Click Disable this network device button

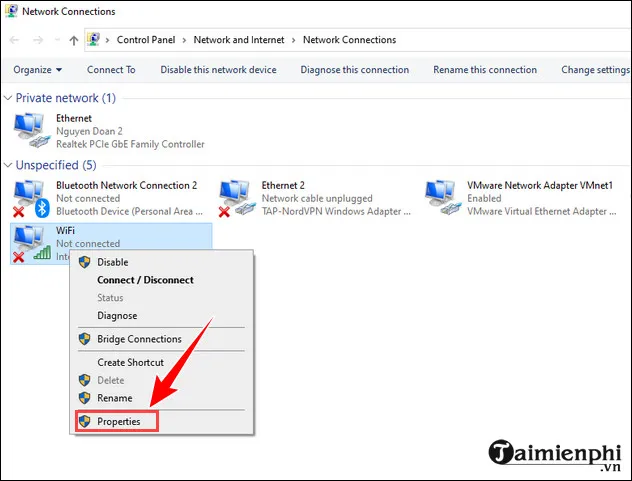click(218, 70)
